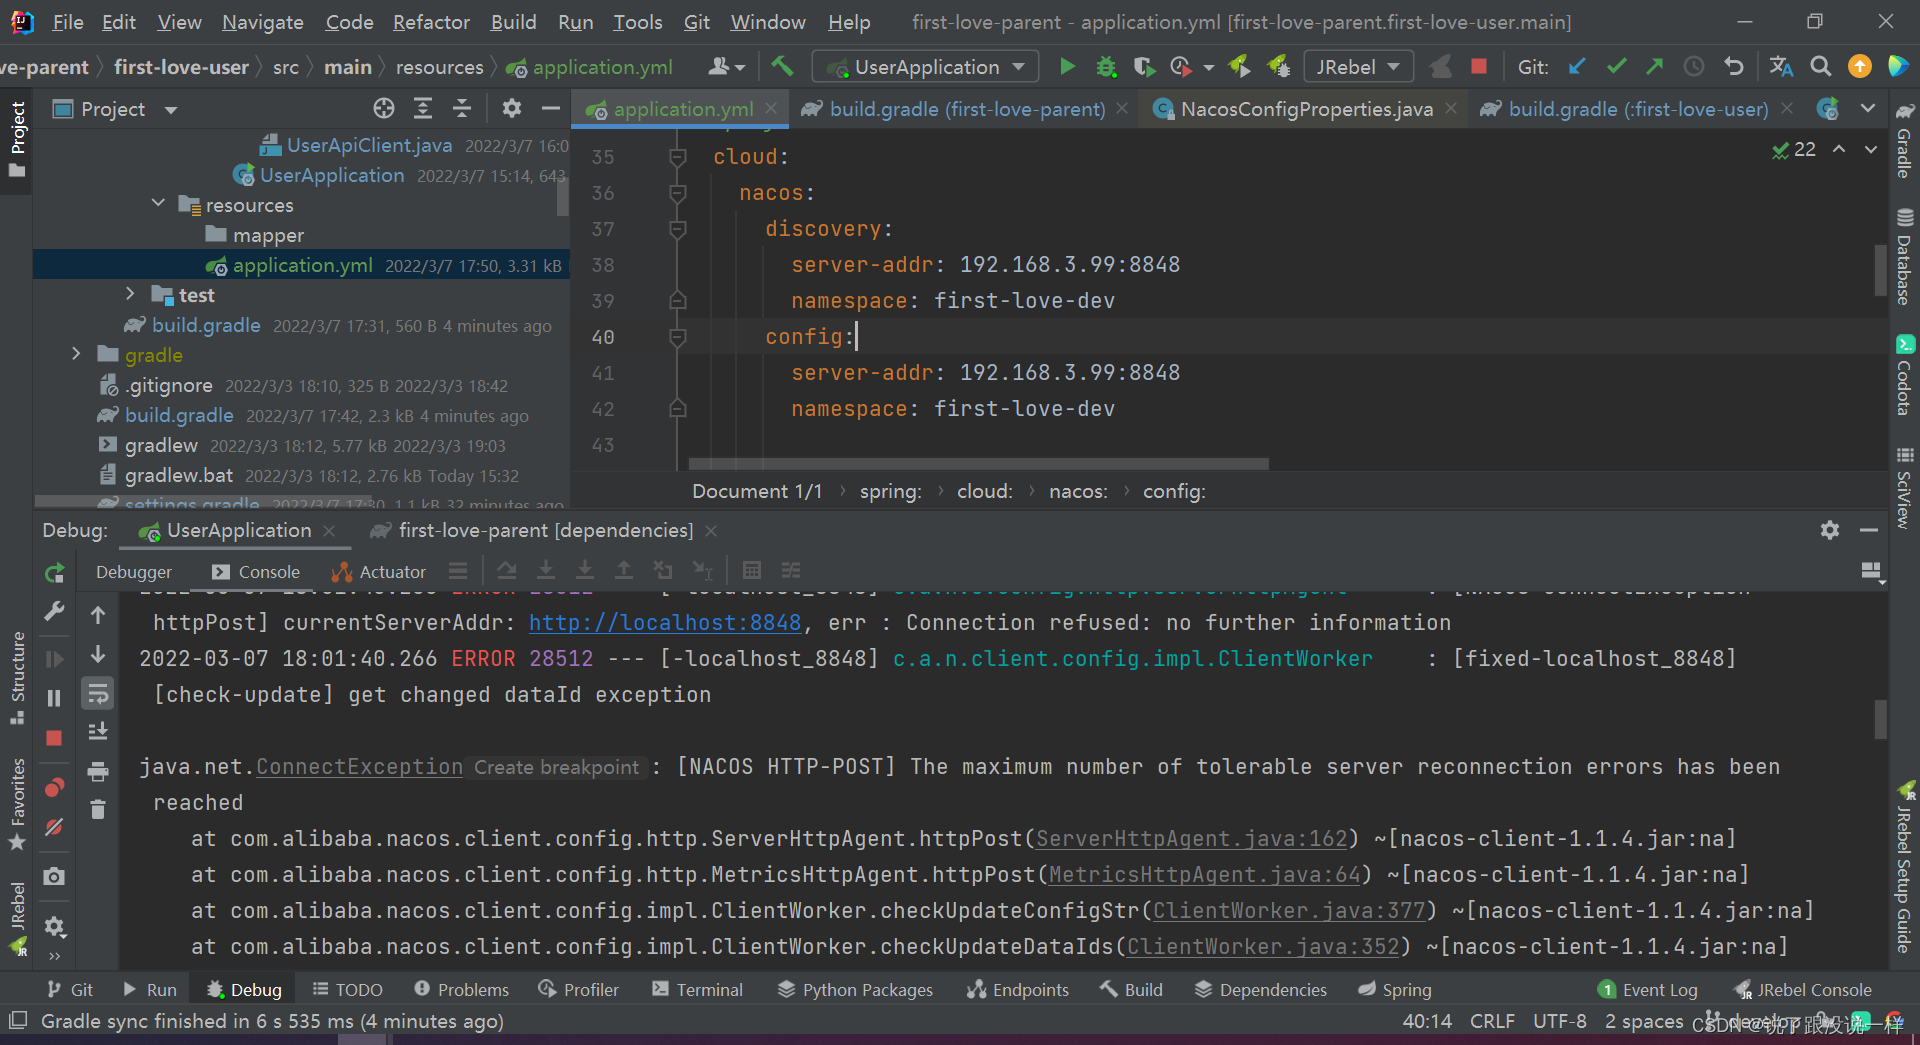Expand the test folder
This screenshot has height=1045, width=1920.
coord(130,294)
